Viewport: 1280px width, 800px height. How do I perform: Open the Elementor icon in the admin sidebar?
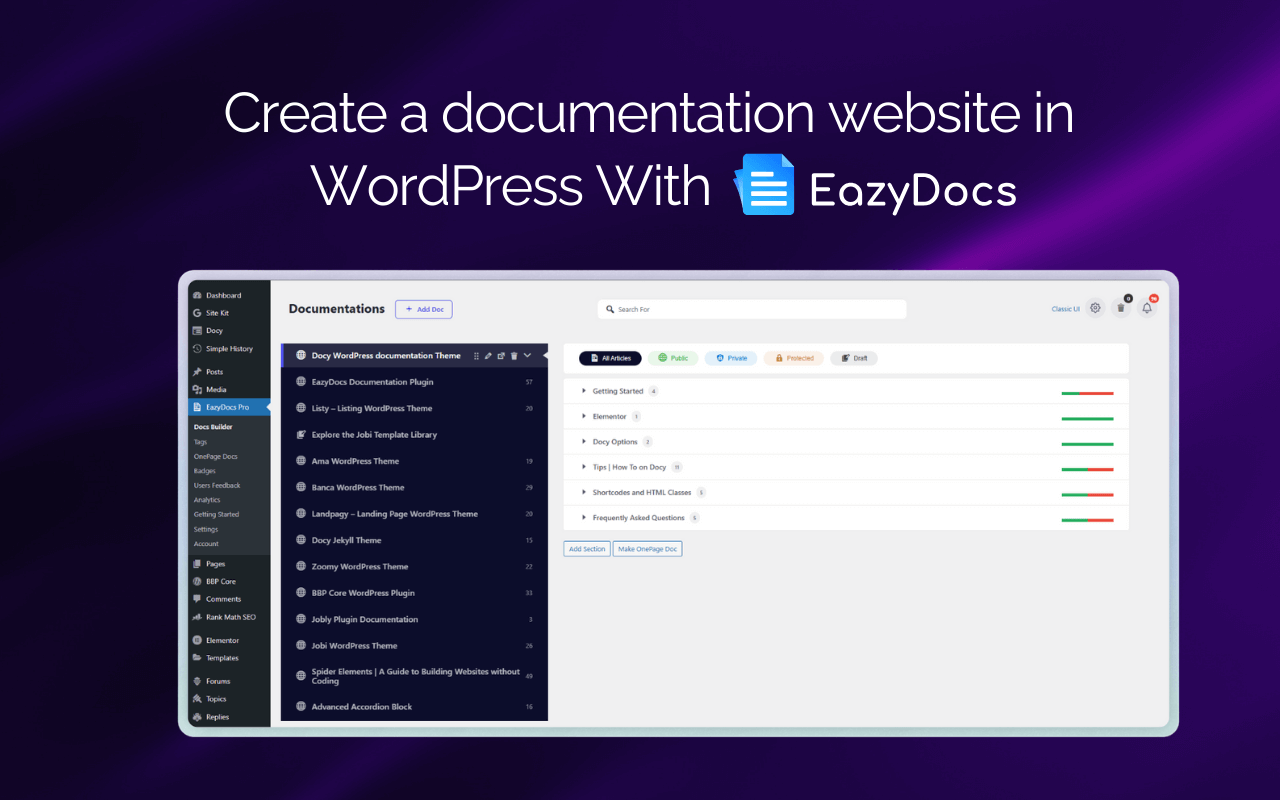pos(199,639)
